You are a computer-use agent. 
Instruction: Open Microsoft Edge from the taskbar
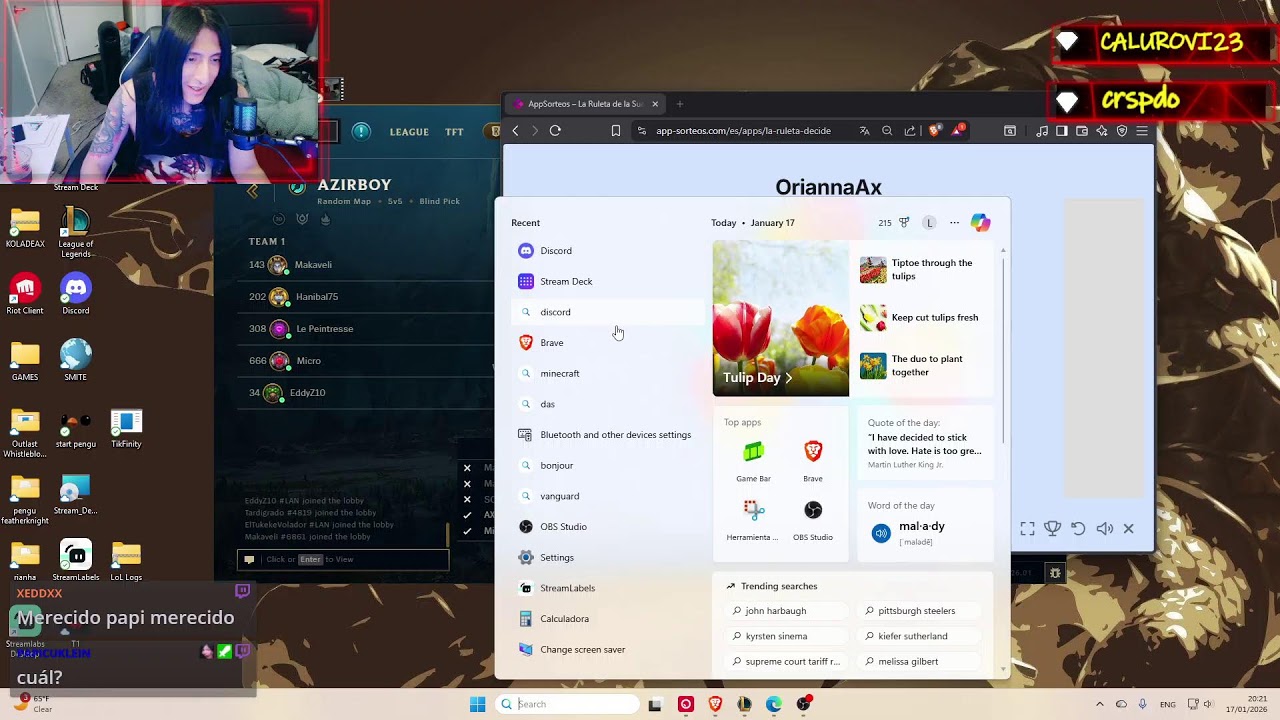tap(774, 704)
